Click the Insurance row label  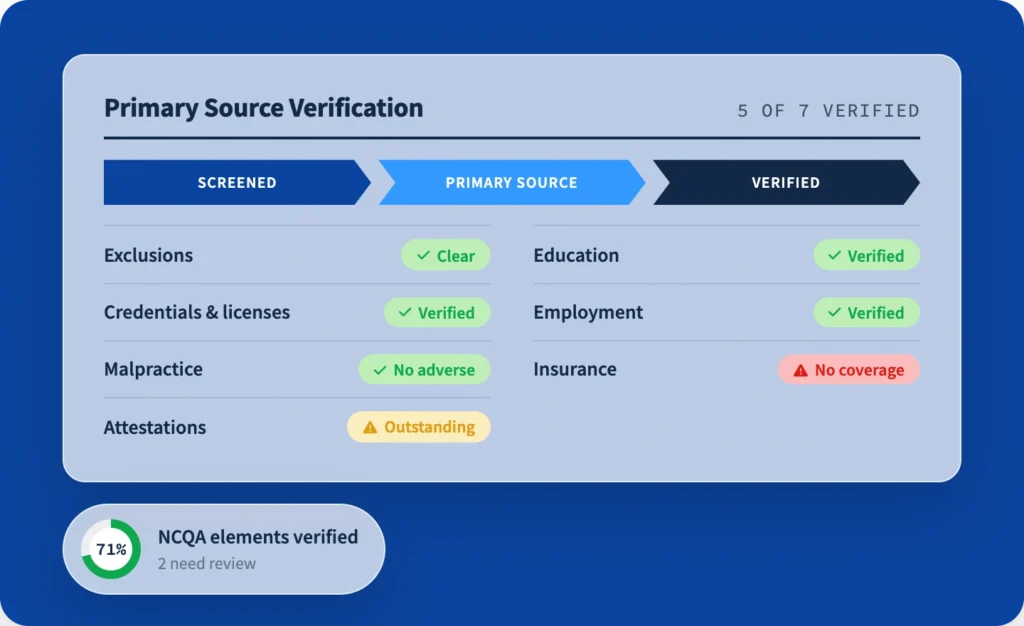point(575,369)
